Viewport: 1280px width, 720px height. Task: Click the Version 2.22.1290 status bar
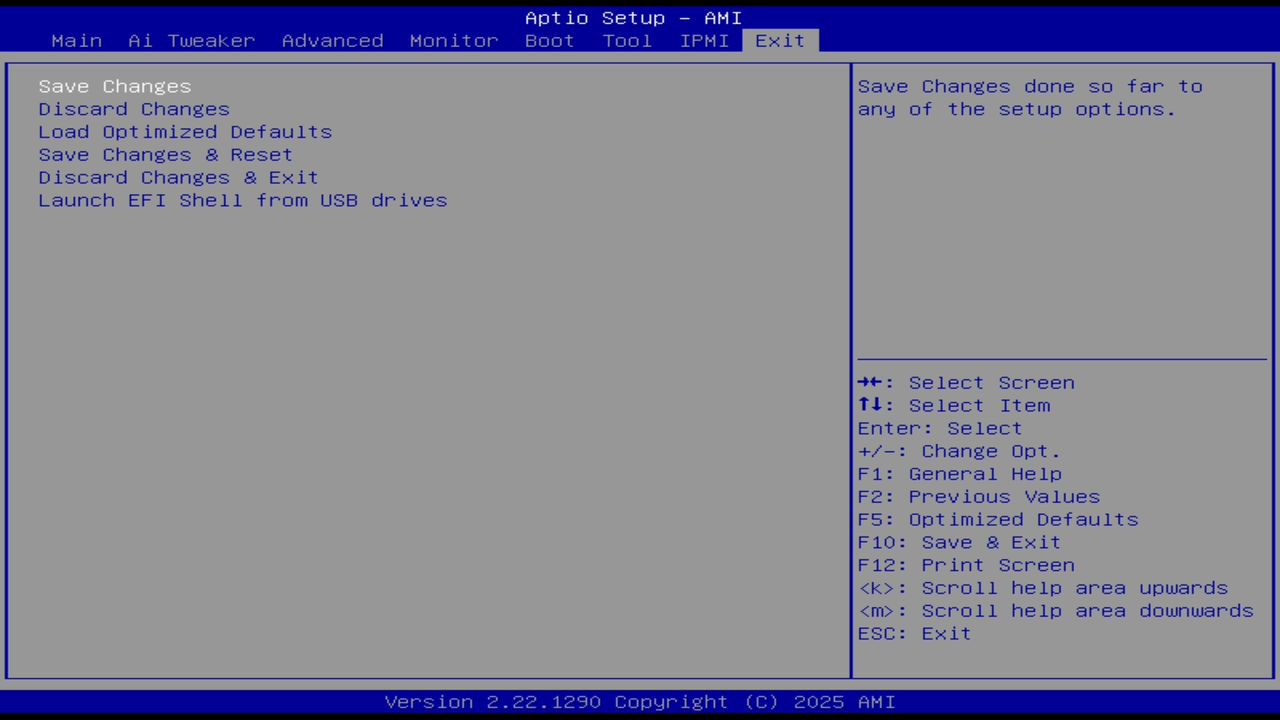pos(640,701)
